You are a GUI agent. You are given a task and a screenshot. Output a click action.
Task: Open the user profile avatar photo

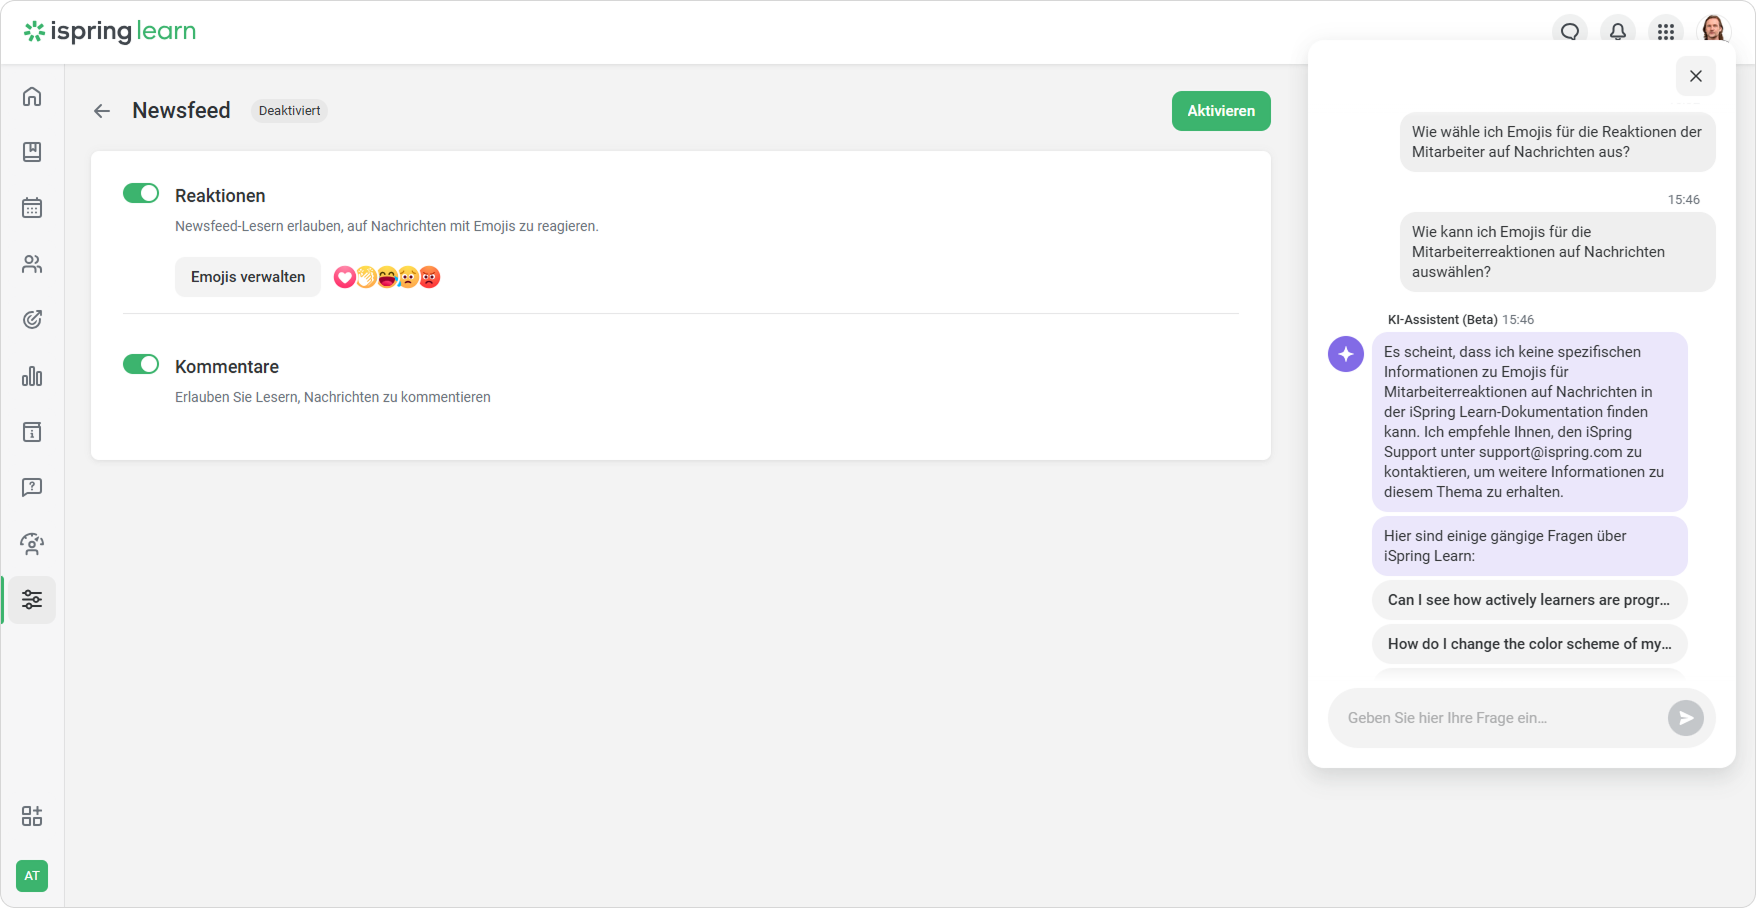pos(1713,29)
